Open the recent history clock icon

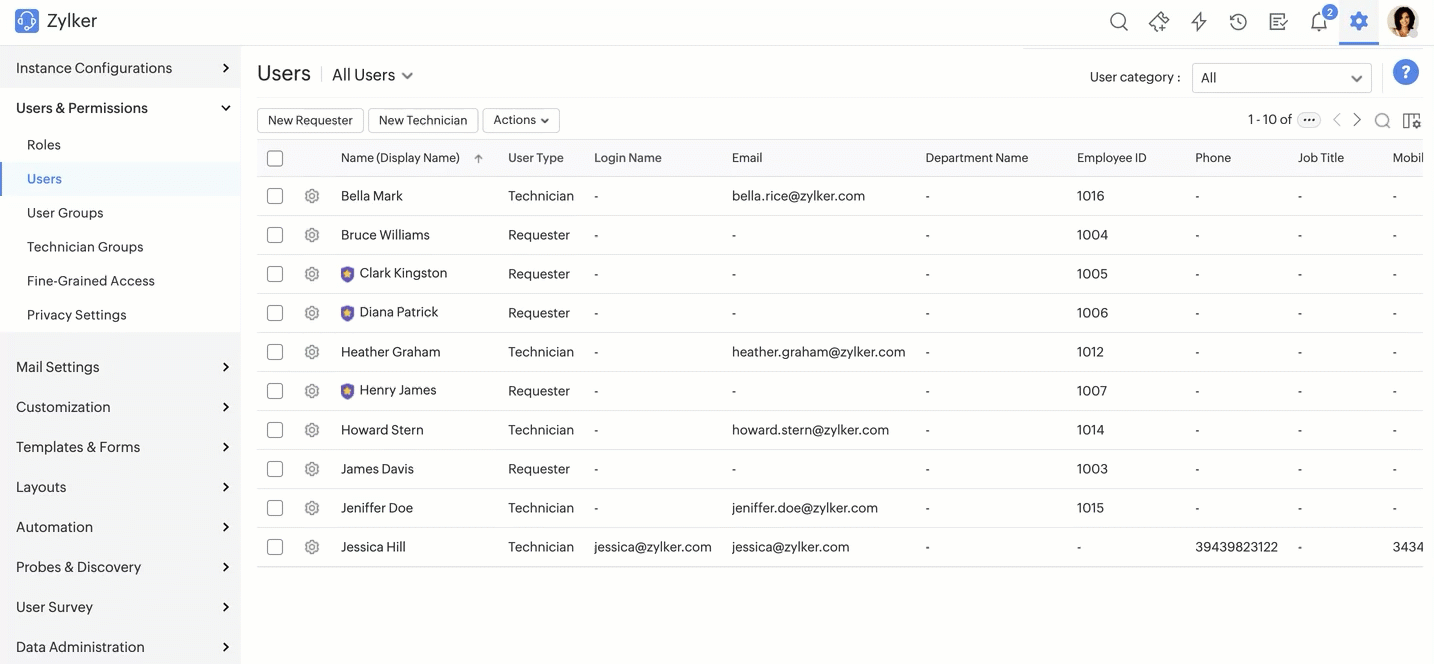[1238, 22]
